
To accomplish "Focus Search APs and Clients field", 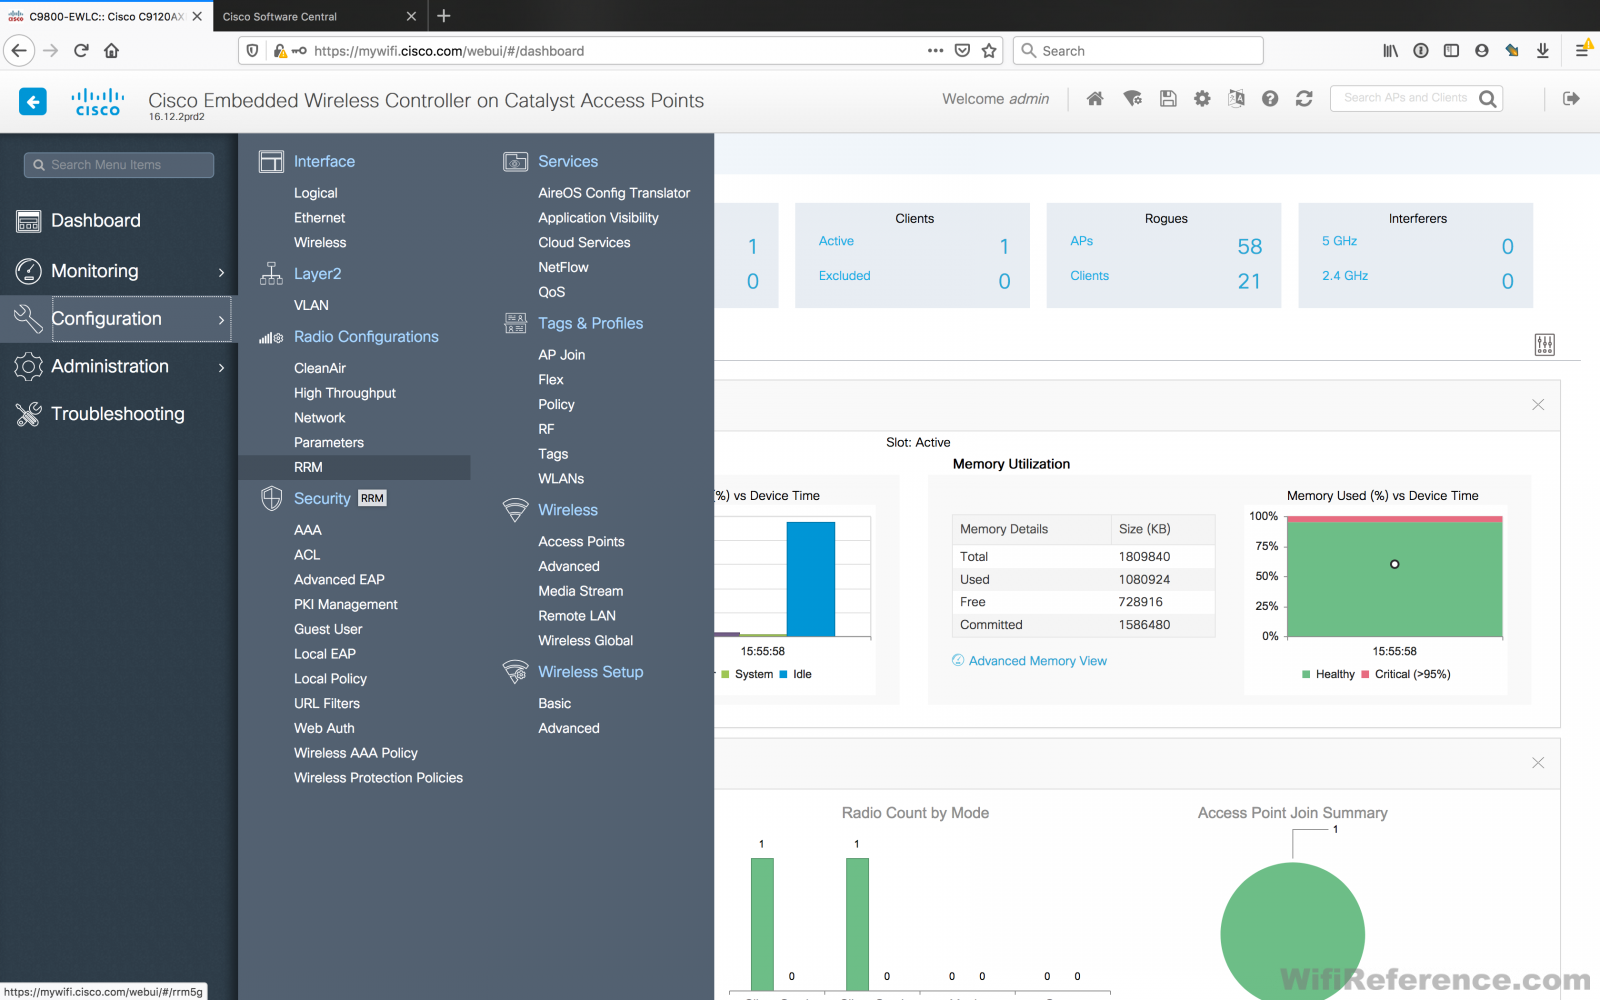I will click(1405, 98).
